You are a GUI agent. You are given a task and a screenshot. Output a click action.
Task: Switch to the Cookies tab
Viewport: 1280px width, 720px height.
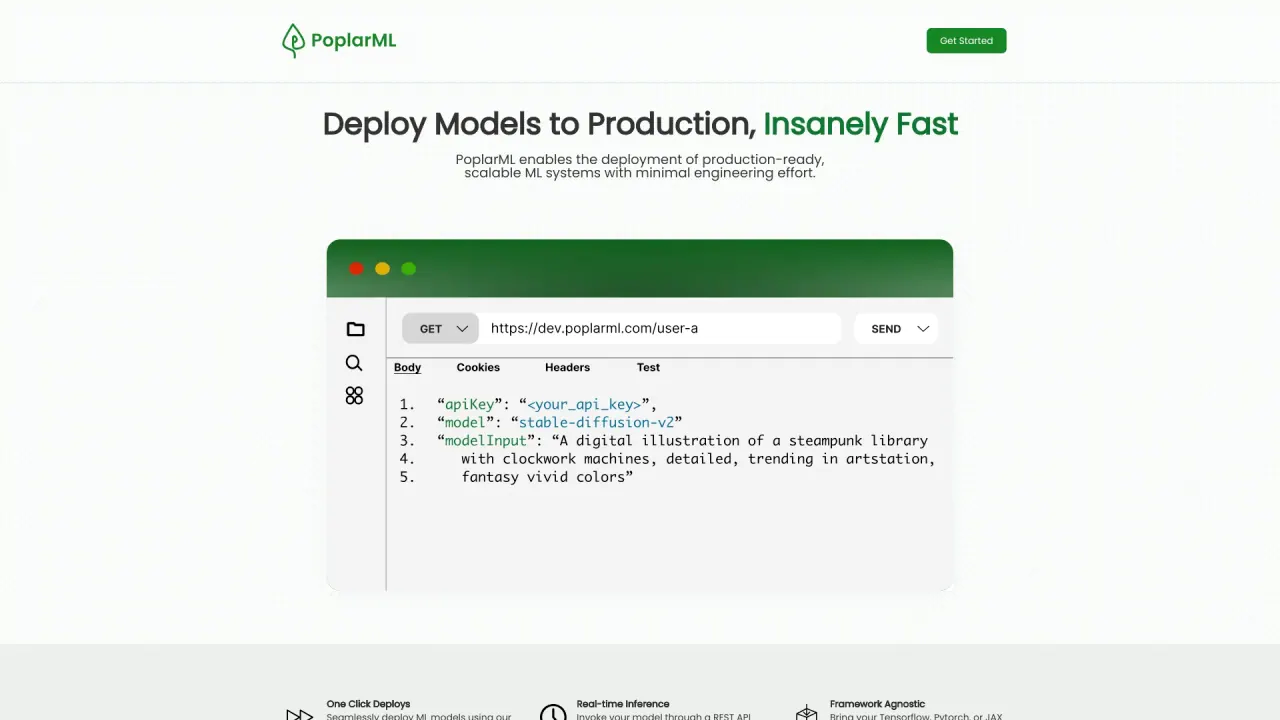[x=478, y=367]
